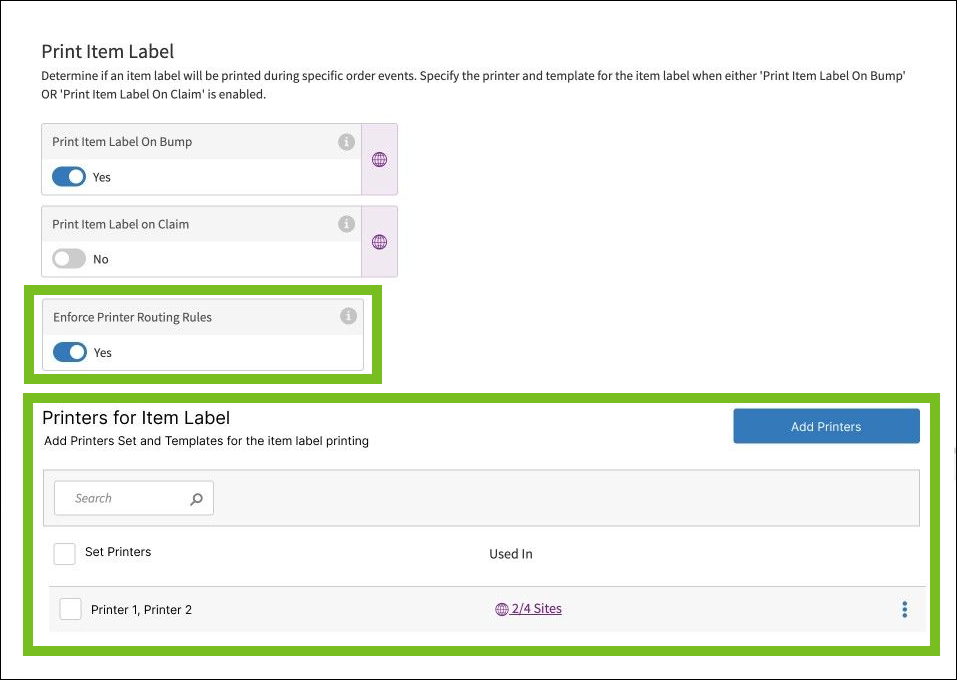Click info icon for Print Item Label On Bump
The width and height of the screenshot is (957, 680).
click(347, 142)
